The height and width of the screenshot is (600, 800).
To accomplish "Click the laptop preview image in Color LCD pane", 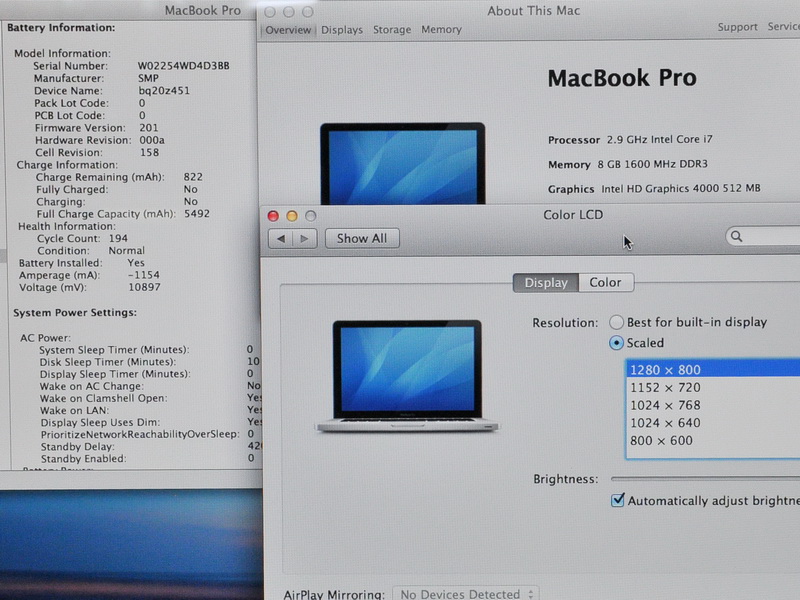I will pyautogui.click(x=407, y=377).
